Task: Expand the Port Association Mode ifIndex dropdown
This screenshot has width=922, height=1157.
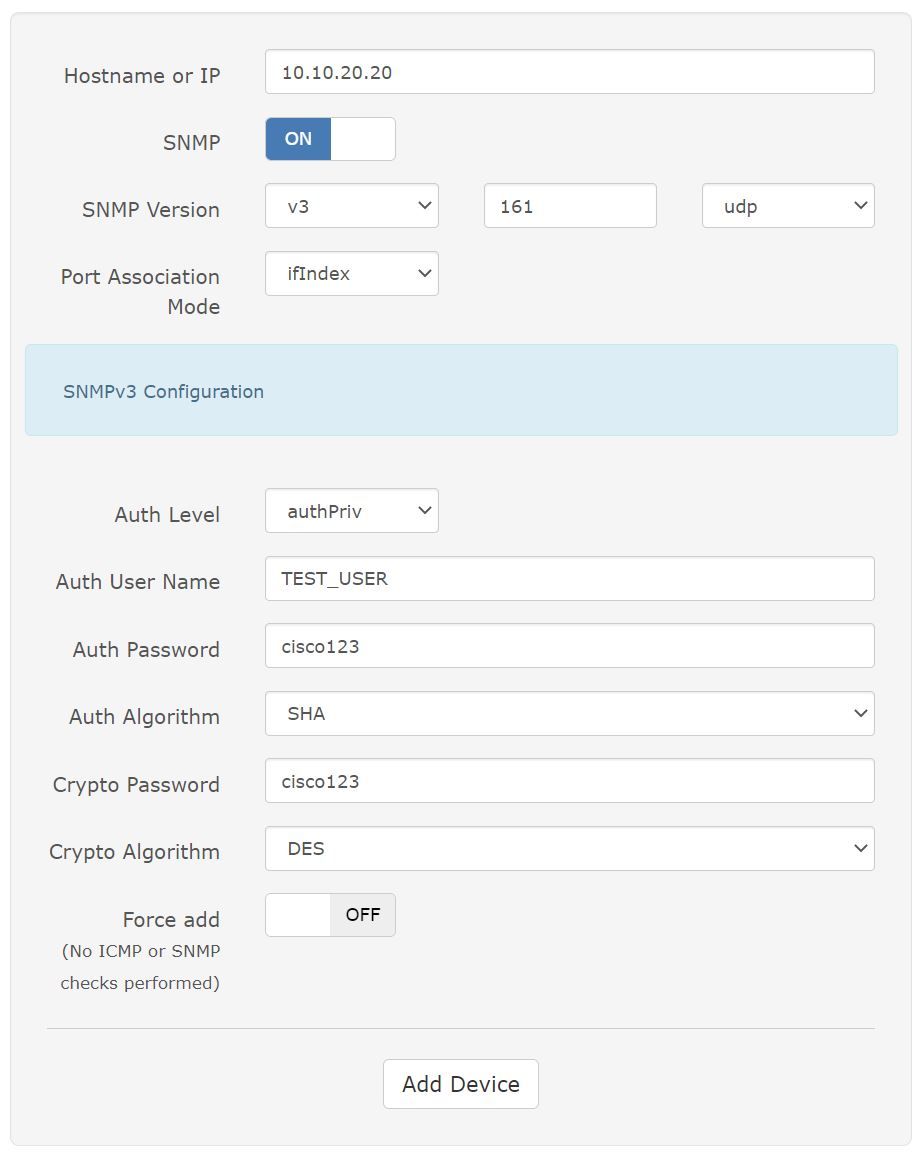Action: [x=352, y=274]
